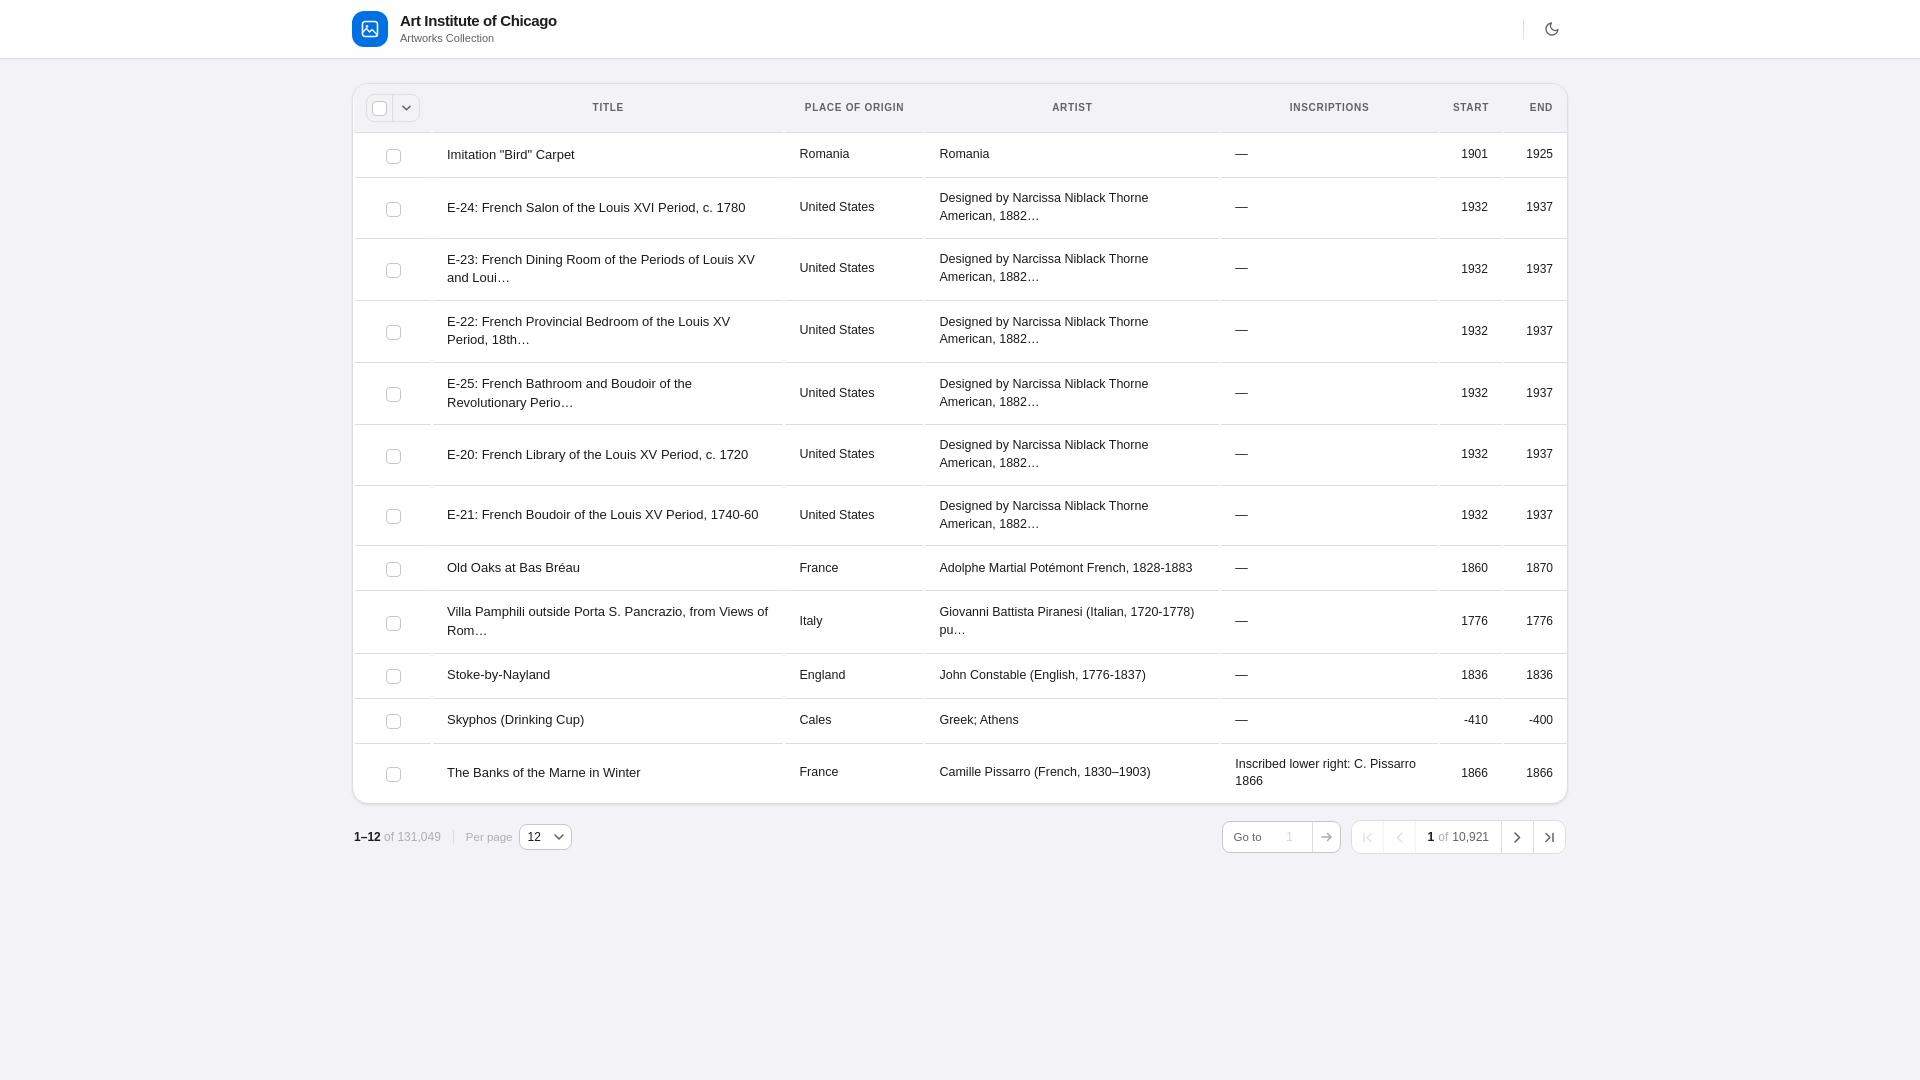Image resolution: width=1920 pixels, height=1080 pixels.
Task: Go to next page arrow
Action: (x=1516, y=837)
